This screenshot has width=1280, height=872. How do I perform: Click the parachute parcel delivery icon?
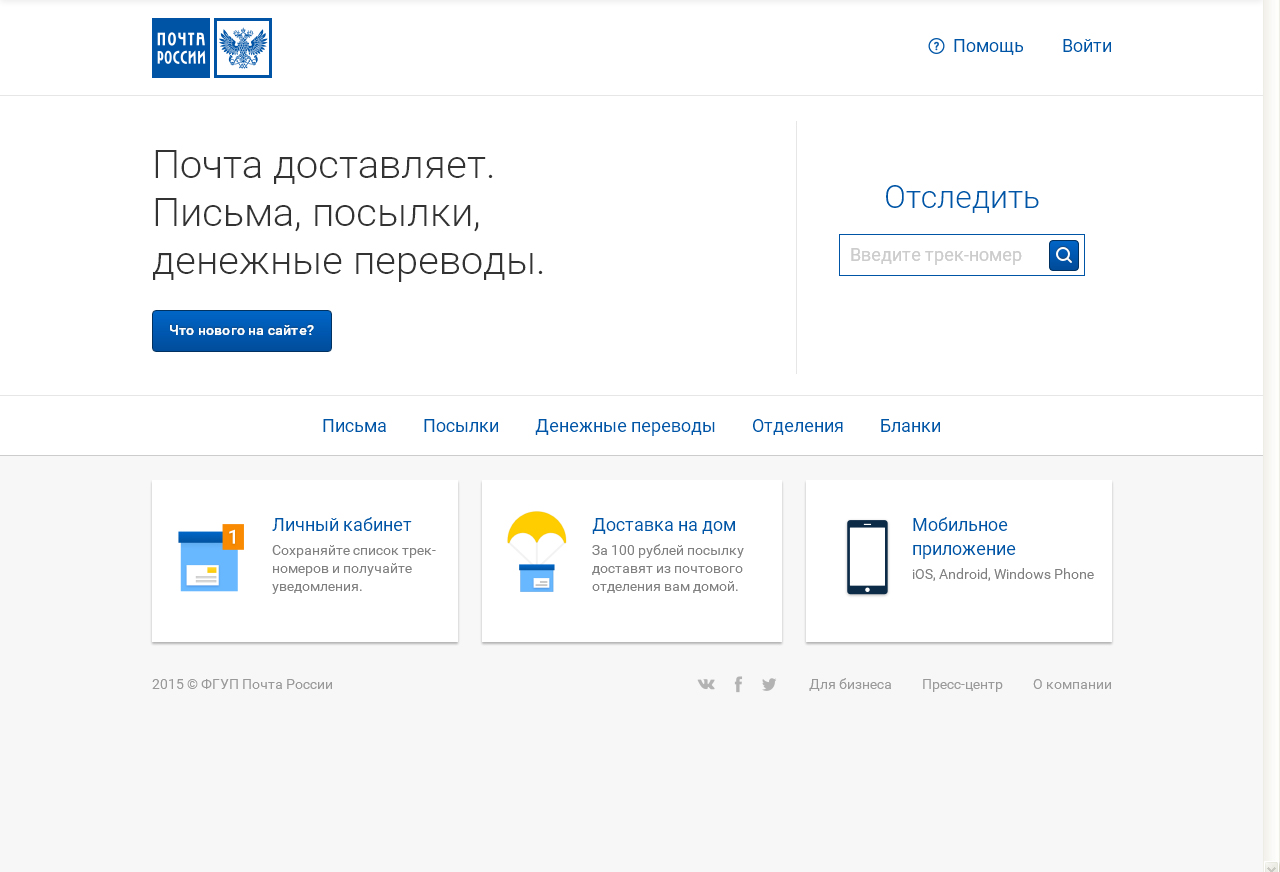pos(537,552)
